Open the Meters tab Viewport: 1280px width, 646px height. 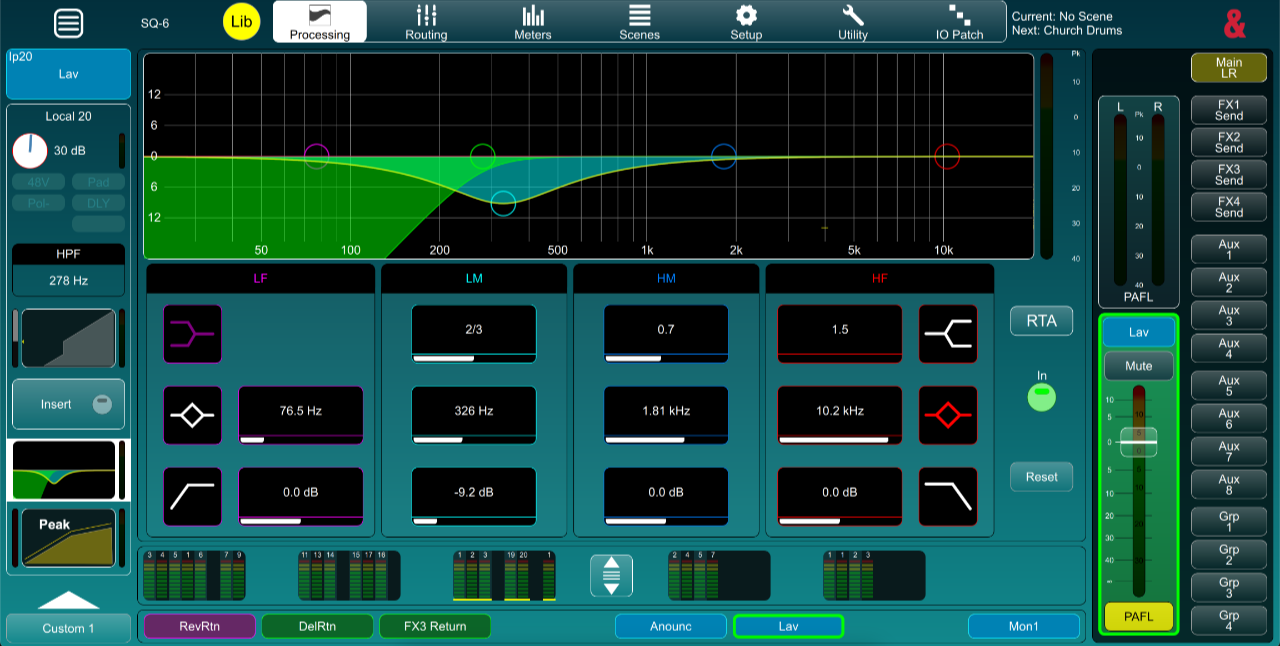[x=532, y=21]
